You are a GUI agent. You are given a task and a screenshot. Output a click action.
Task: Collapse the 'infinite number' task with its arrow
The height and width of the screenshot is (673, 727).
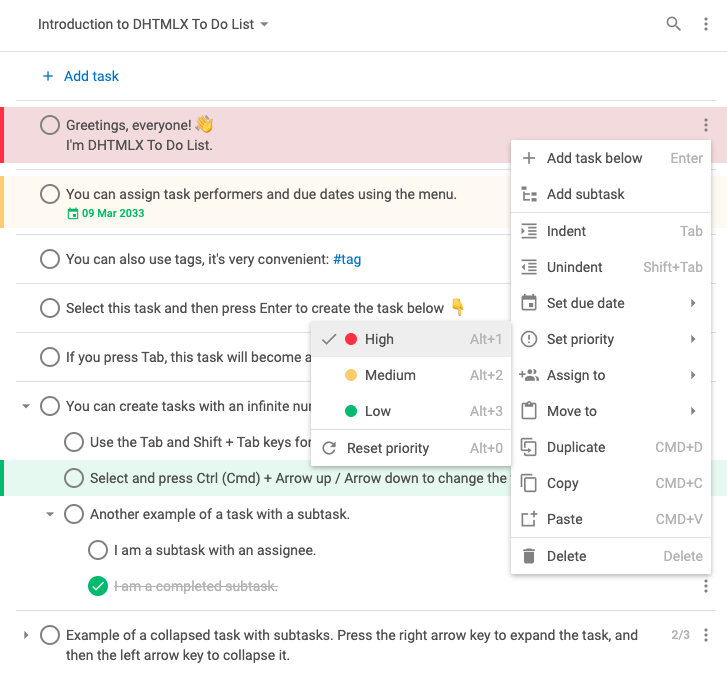point(26,406)
